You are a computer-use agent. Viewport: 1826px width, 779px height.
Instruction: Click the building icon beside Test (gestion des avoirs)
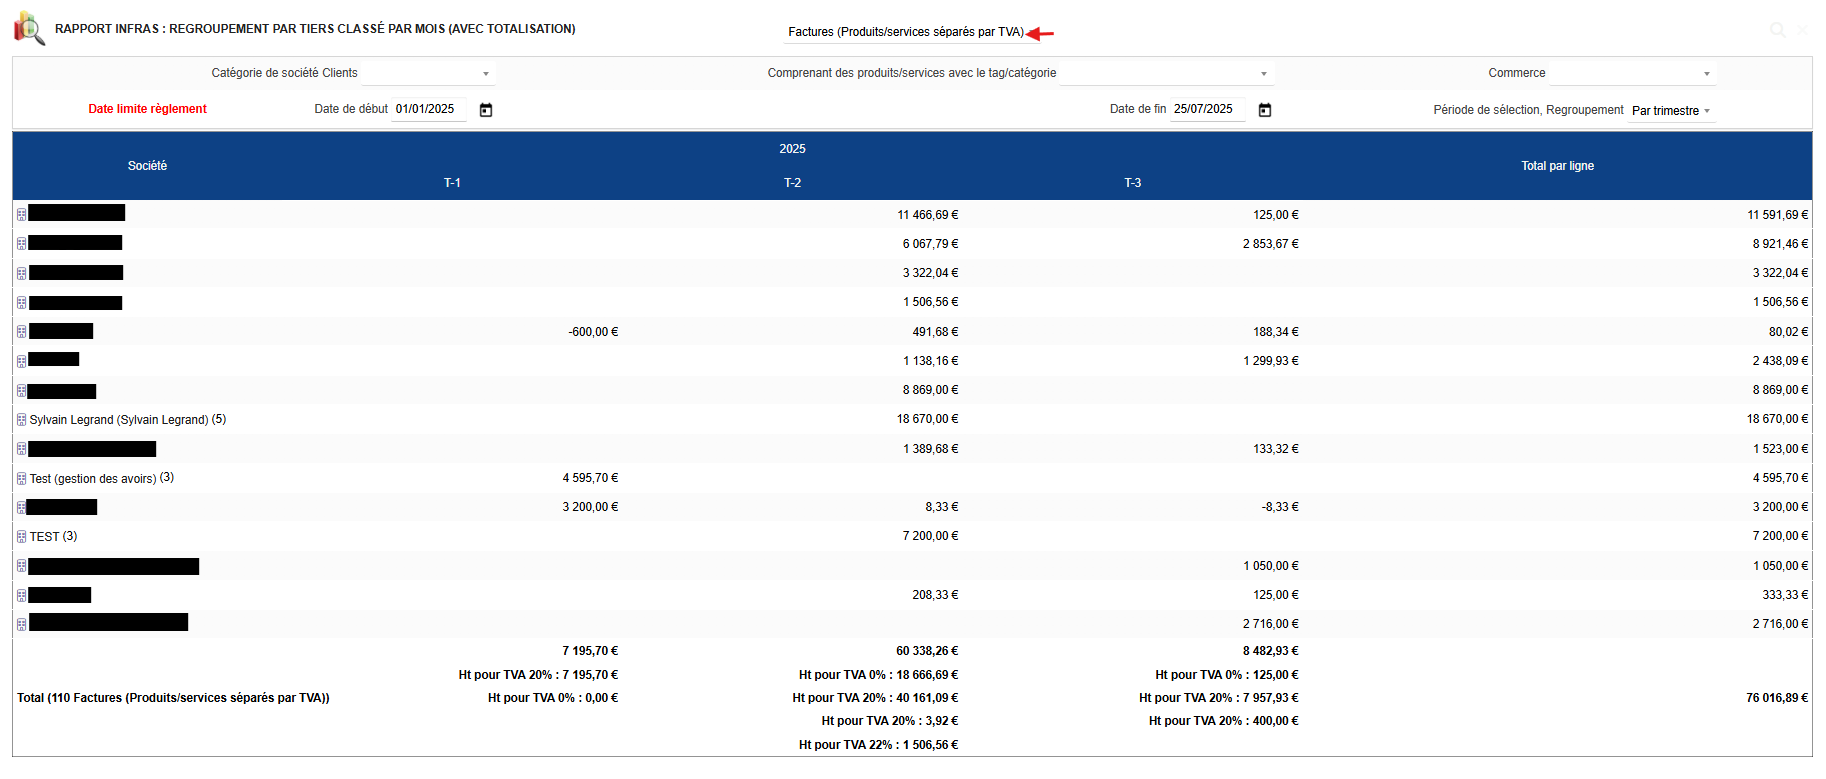(x=21, y=478)
